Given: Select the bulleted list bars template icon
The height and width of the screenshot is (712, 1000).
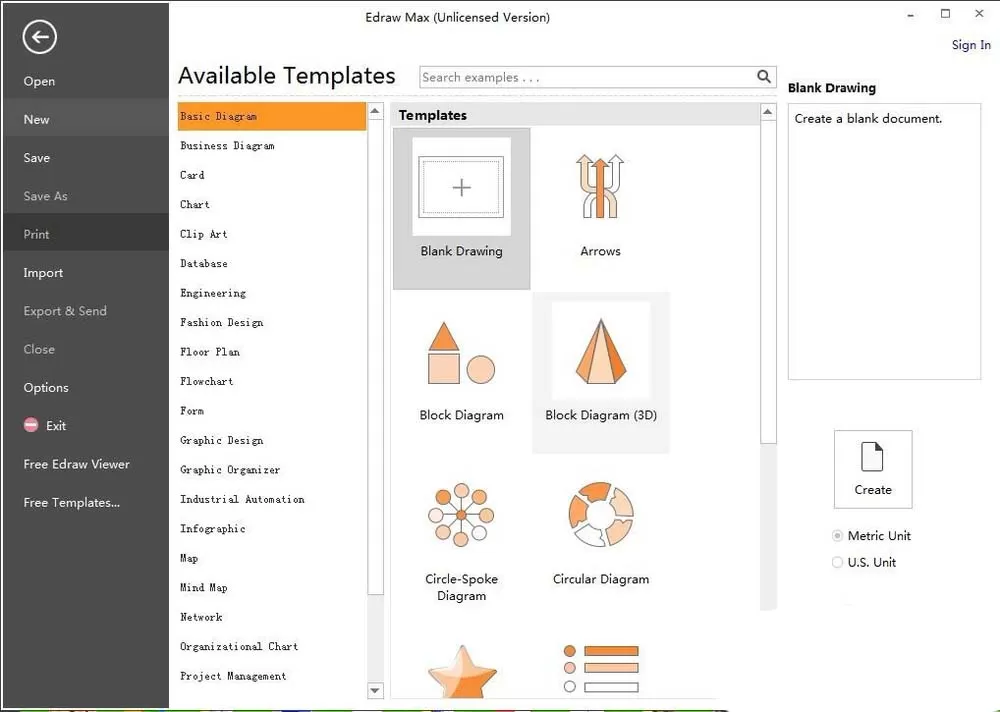Looking at the screenshot, I should (601, 669).
